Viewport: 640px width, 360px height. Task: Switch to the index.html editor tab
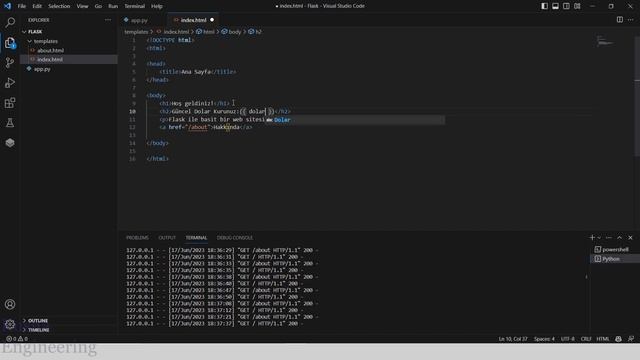pyautogui.click(x=193, y=20)
